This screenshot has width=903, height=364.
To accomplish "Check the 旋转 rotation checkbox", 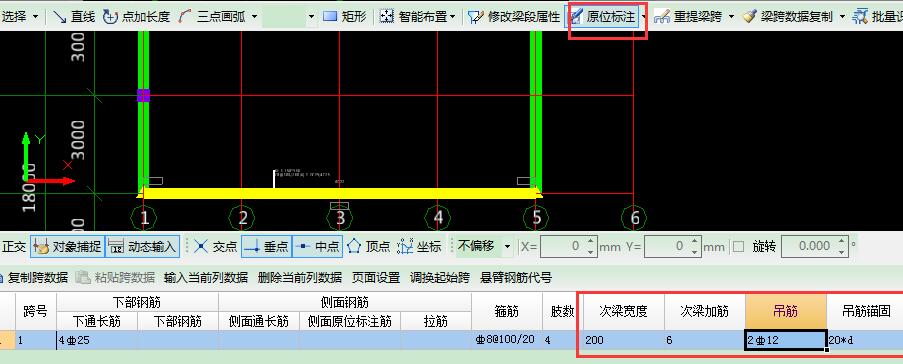I will (738, 247).
